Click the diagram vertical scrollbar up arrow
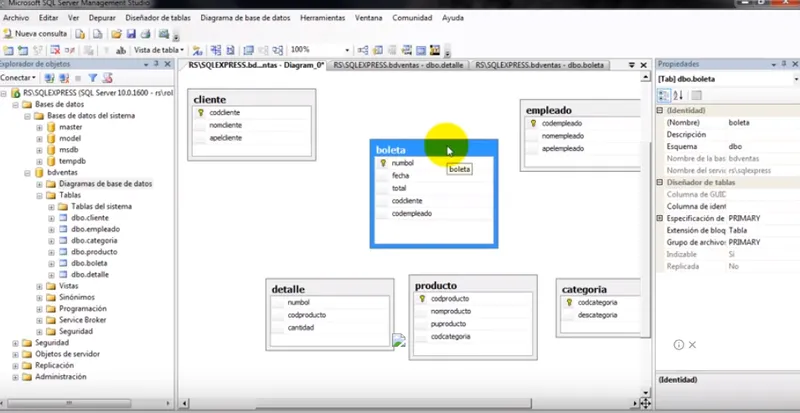Screen dimensions: 800x413 (646, 78)
